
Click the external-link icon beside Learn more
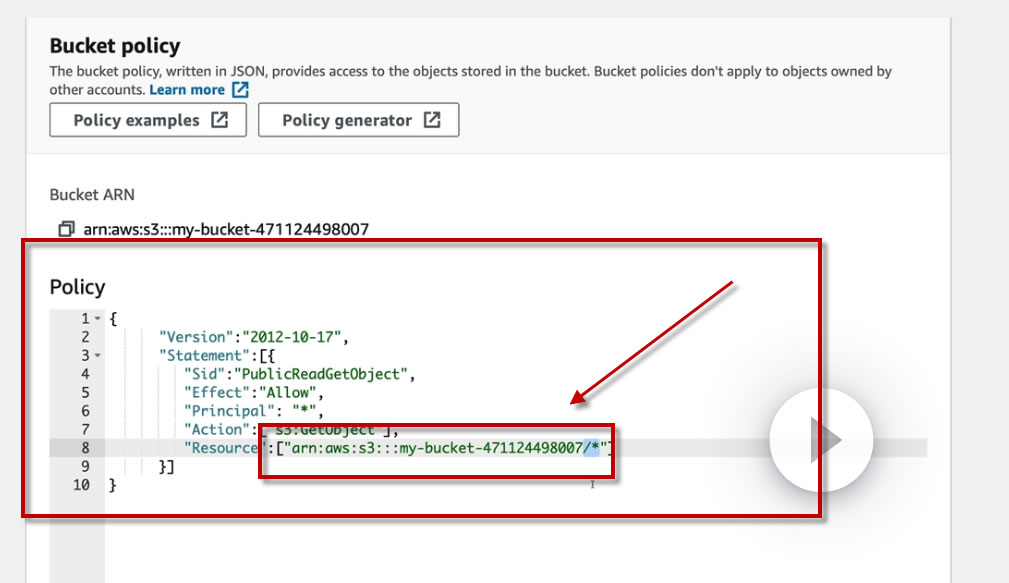pyautogui.click(x=240, y=90)
